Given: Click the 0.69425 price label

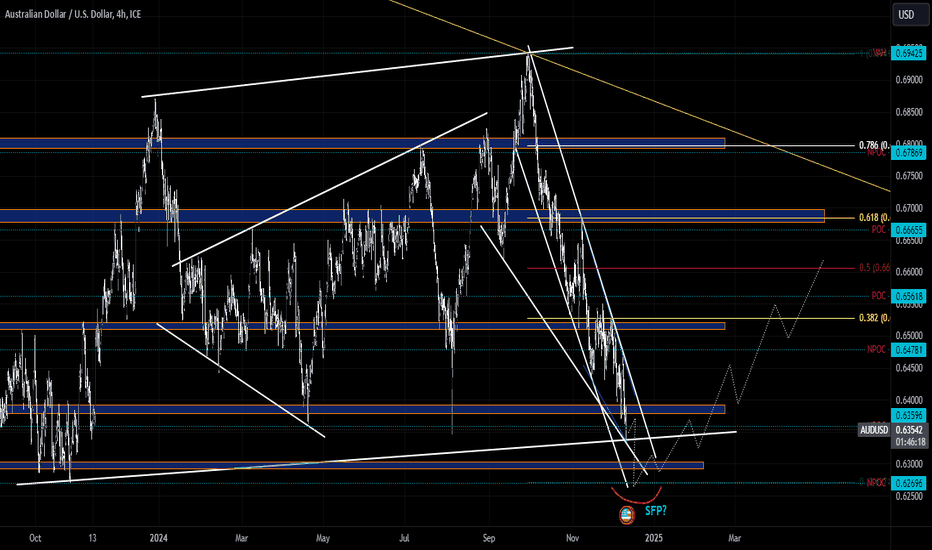Looking at the screenshot, I should (909, 53).
